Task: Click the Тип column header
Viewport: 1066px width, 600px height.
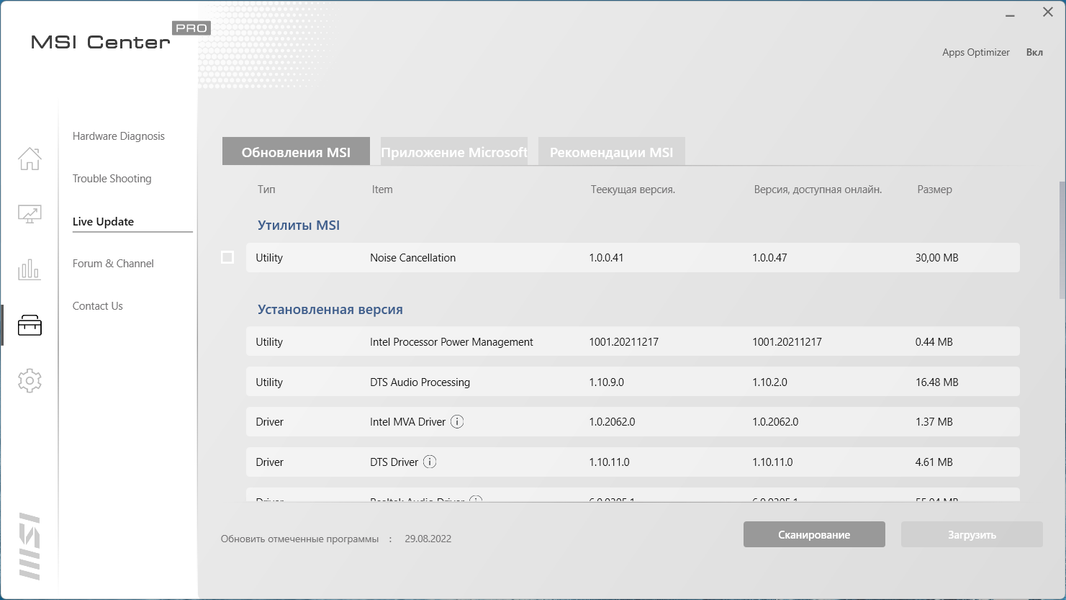Action: pyautogui.click(x=266, y=190)
